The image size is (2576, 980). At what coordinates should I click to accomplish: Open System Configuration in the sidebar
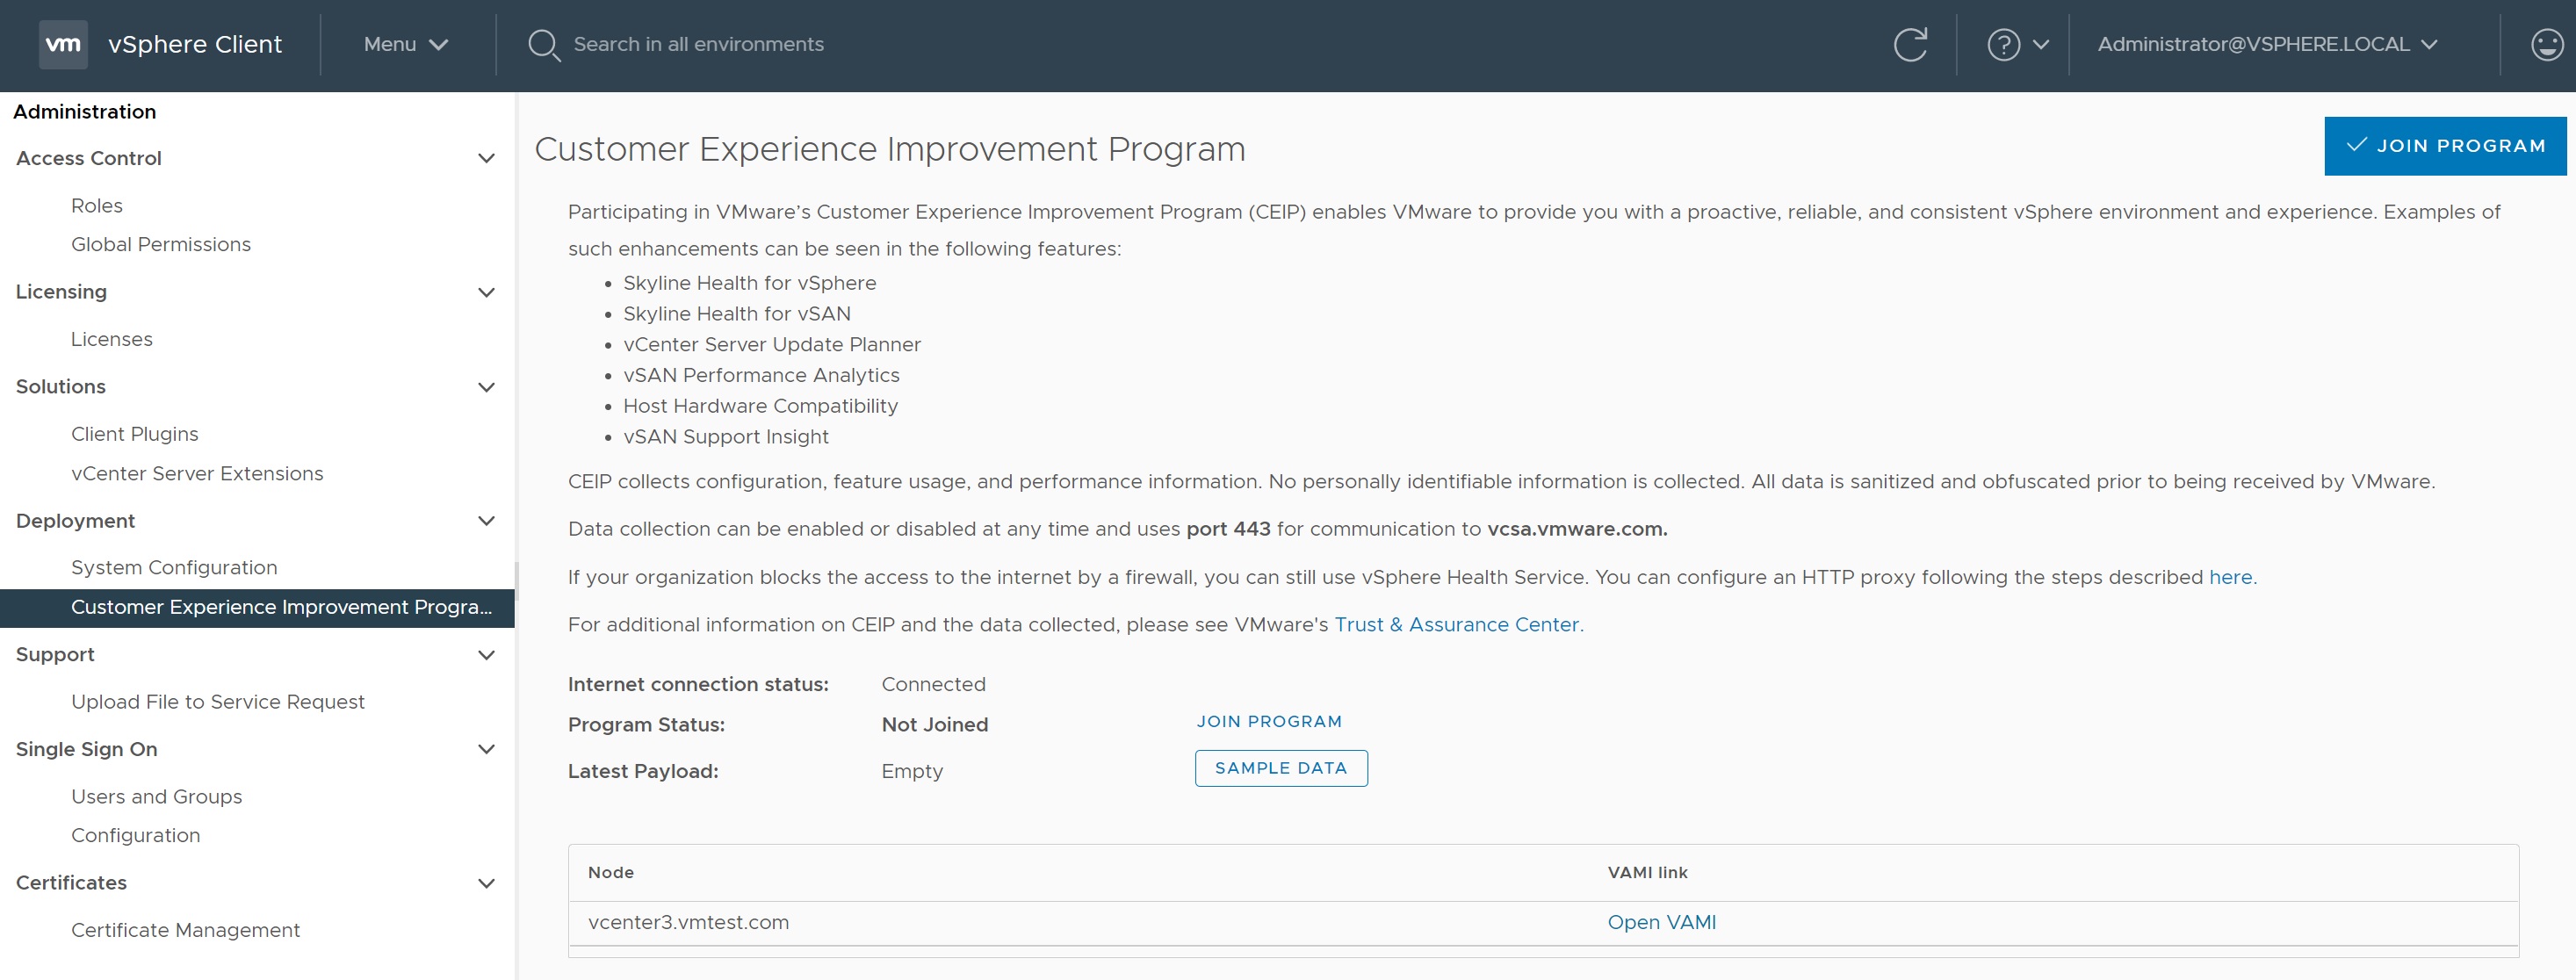[x=174, y=567]
